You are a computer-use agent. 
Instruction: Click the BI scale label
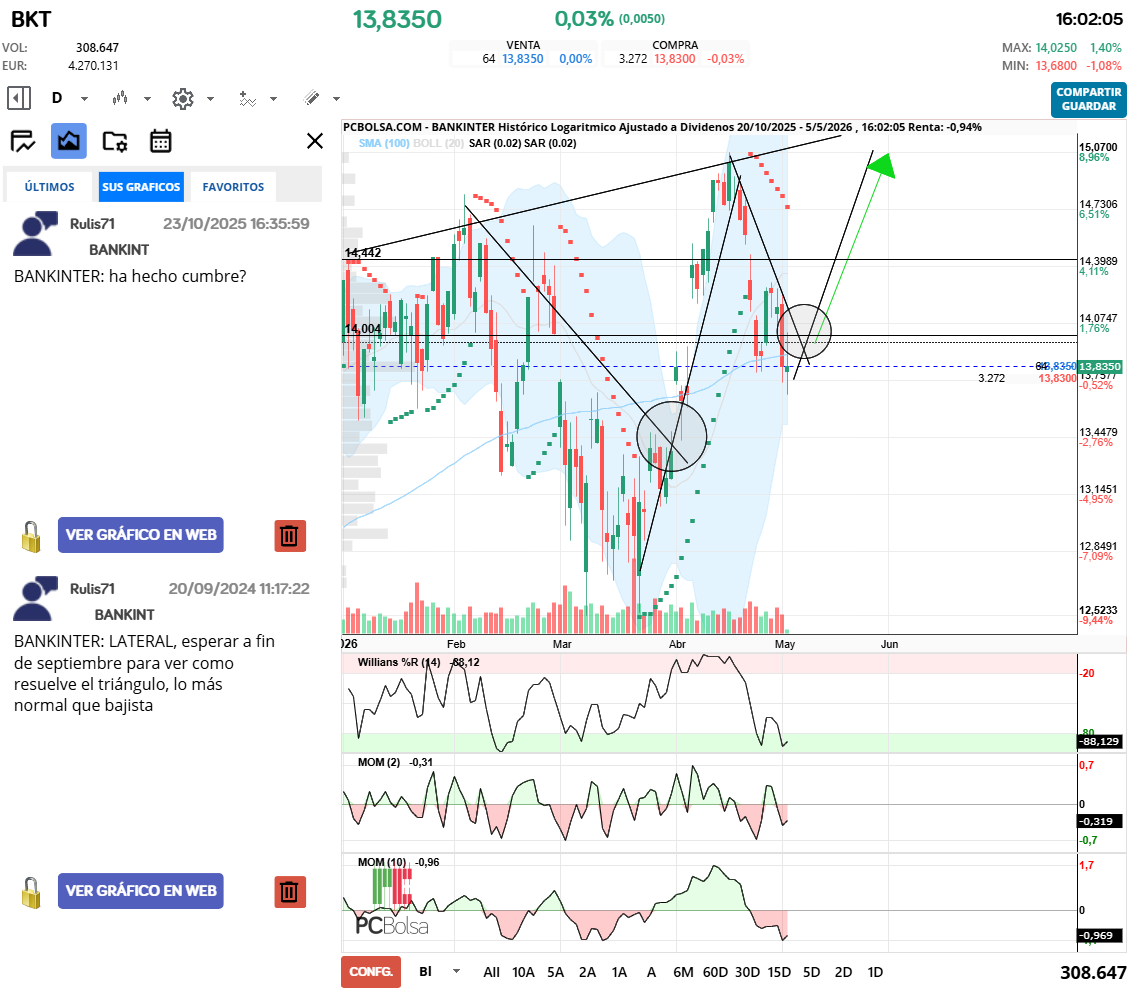point(425,972)
